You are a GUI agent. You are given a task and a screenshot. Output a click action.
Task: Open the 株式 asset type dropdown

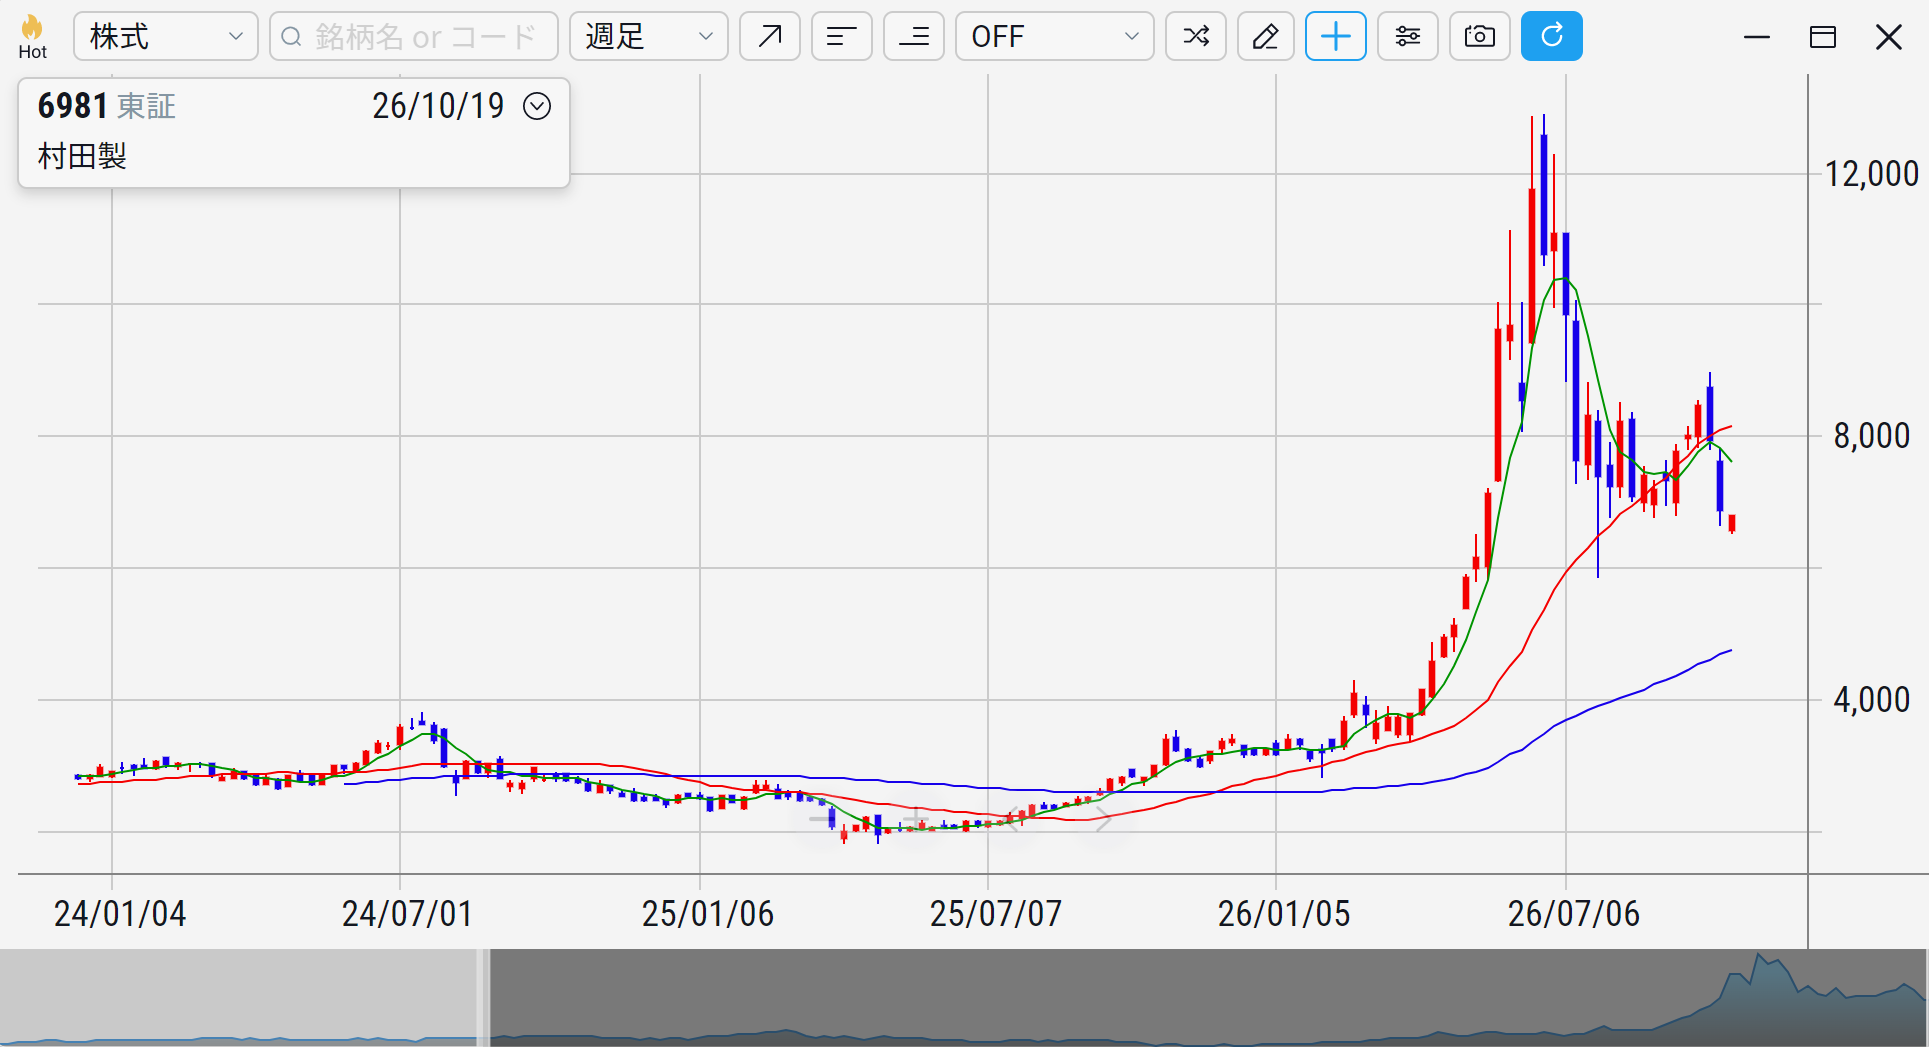tap(166, 37)
